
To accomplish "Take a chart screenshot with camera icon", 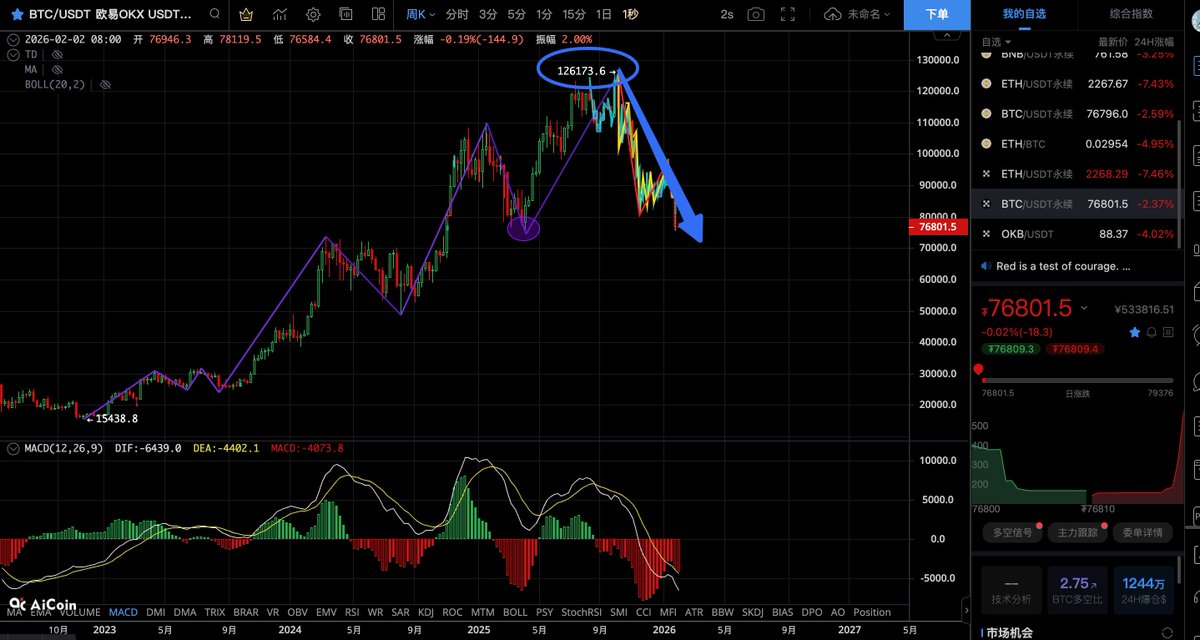I will (757, 15).
